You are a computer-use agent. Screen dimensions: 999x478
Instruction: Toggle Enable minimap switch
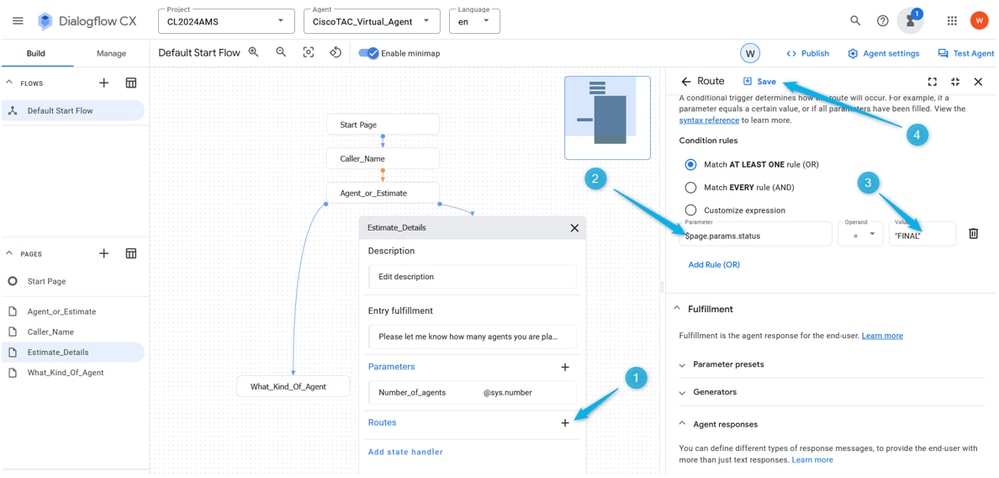click(369, 53)
